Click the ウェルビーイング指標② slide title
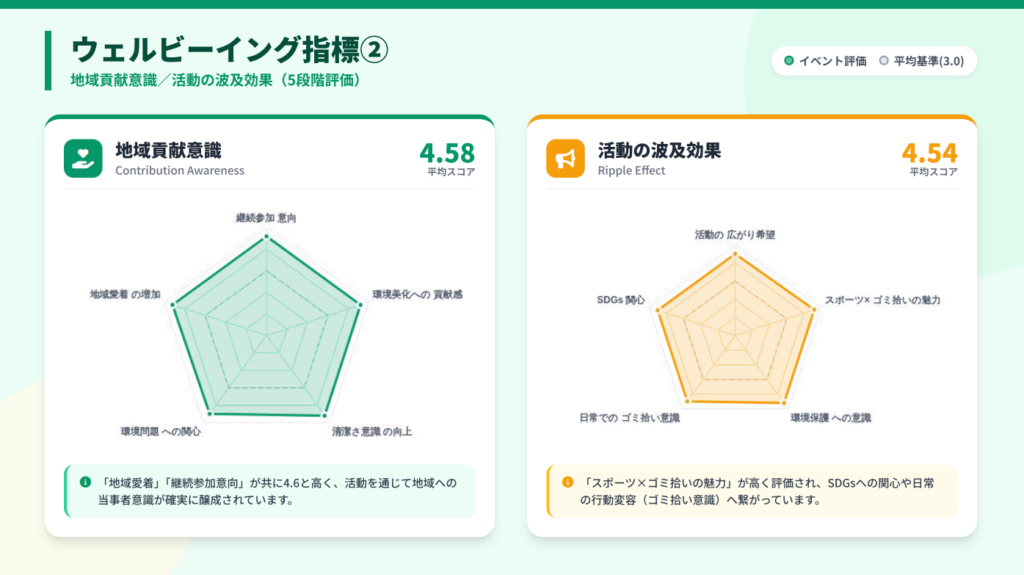Image resolution: width=1024 pixels, height=575 pixels. pyautogui.click(x=229, y=49)
